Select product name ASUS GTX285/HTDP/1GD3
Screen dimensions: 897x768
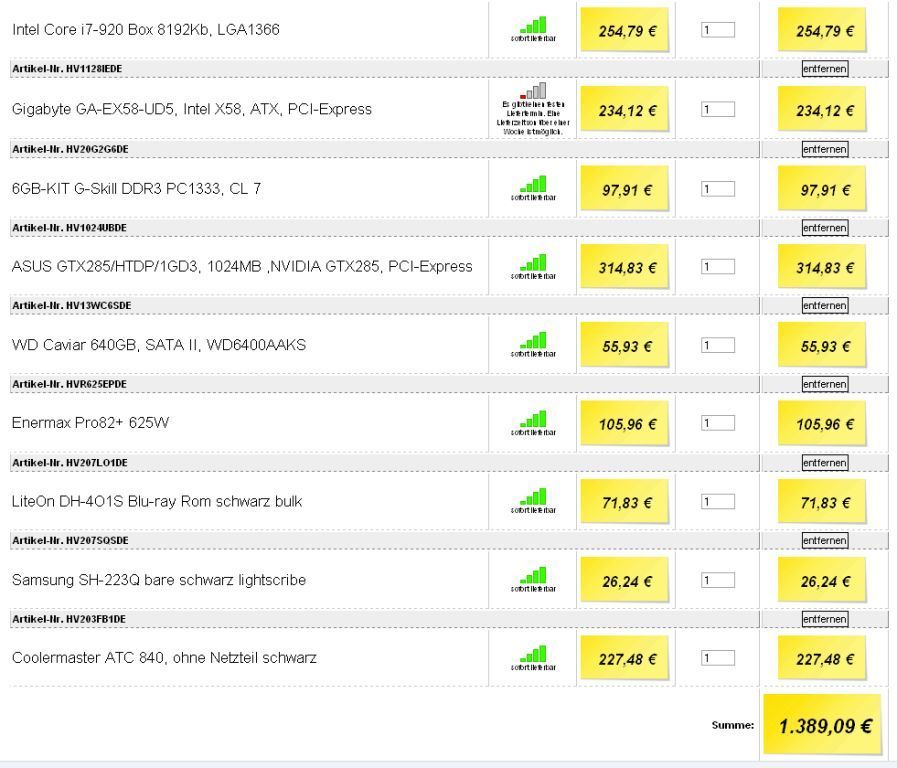pyautogui.click(x=242, y=266)
